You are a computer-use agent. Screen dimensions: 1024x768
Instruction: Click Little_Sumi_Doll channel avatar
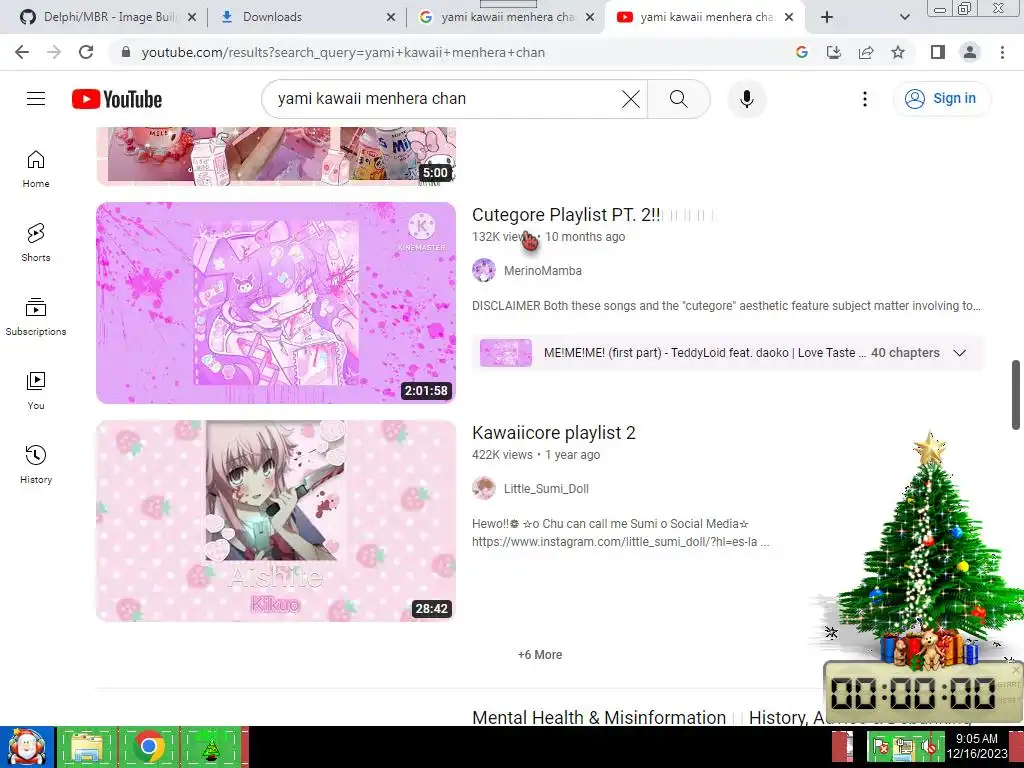484,488
